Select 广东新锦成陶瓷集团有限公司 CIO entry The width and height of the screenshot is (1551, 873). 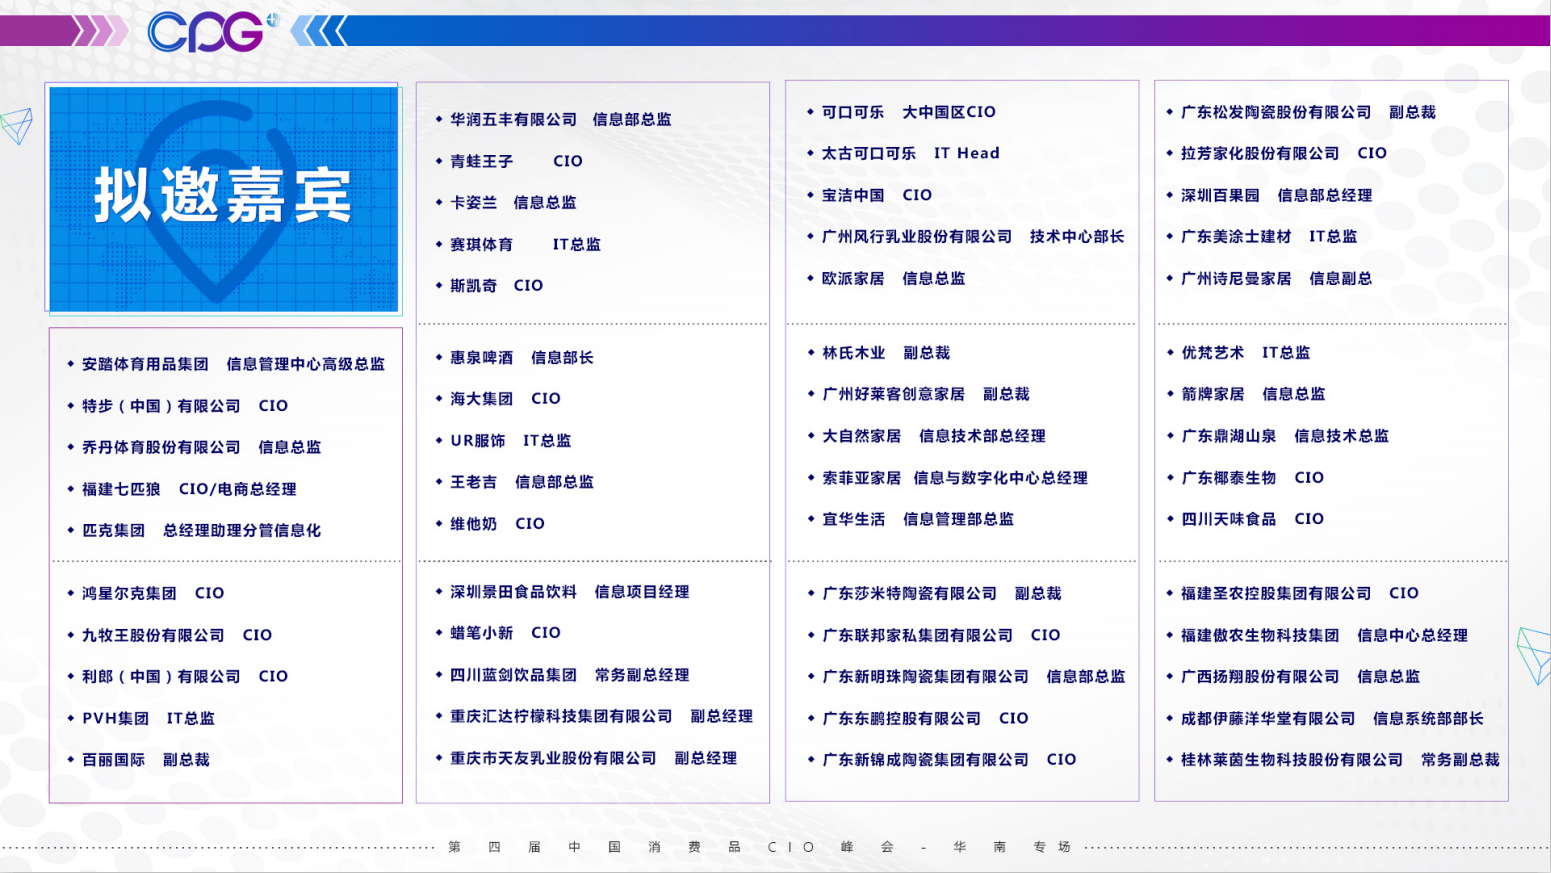(x=949, y=760)
